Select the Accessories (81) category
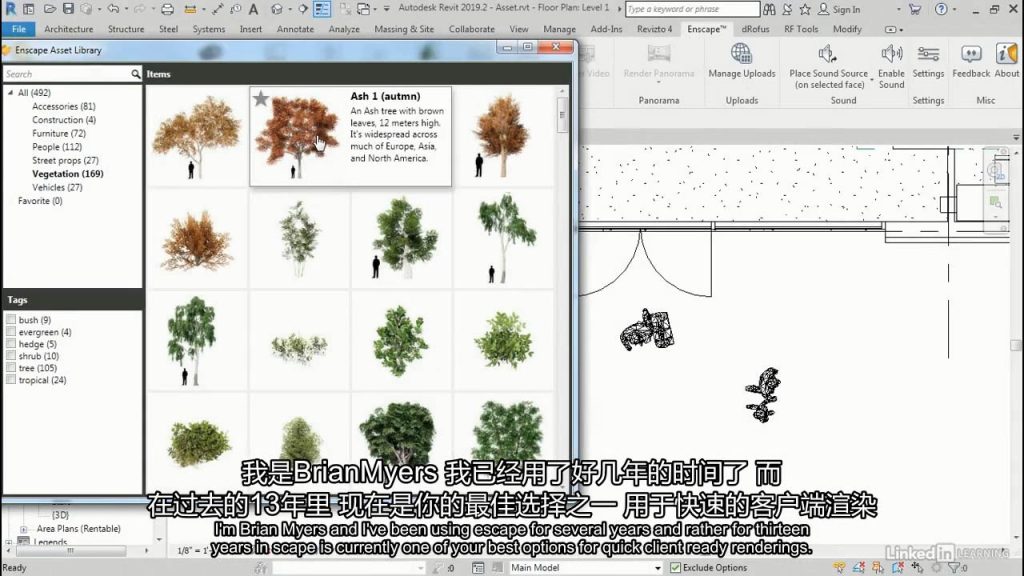This screenshot has height=576, width=1024. [64, 106]
